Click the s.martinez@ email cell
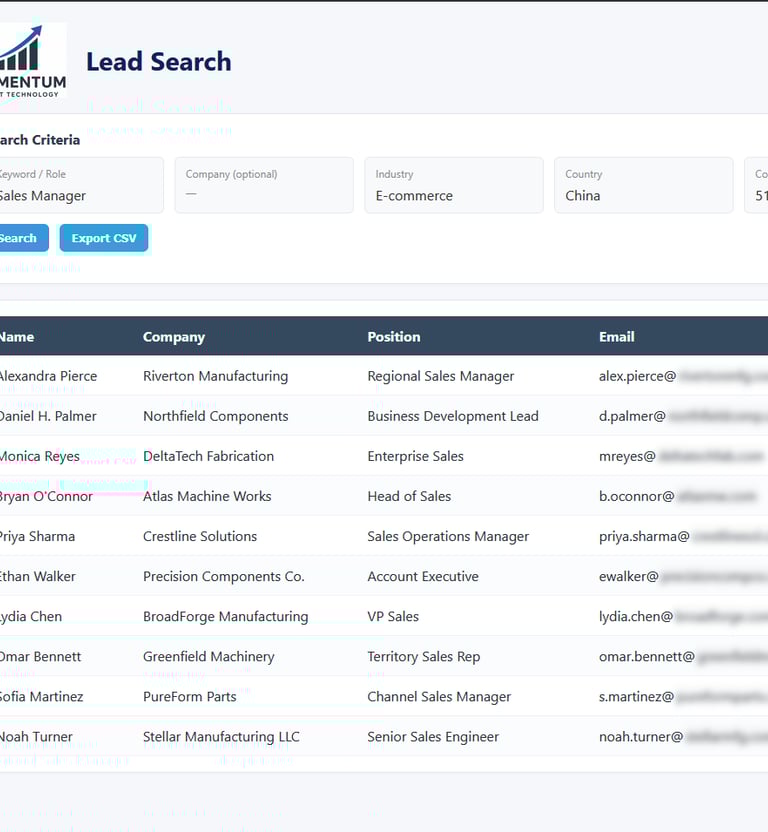 683,697
